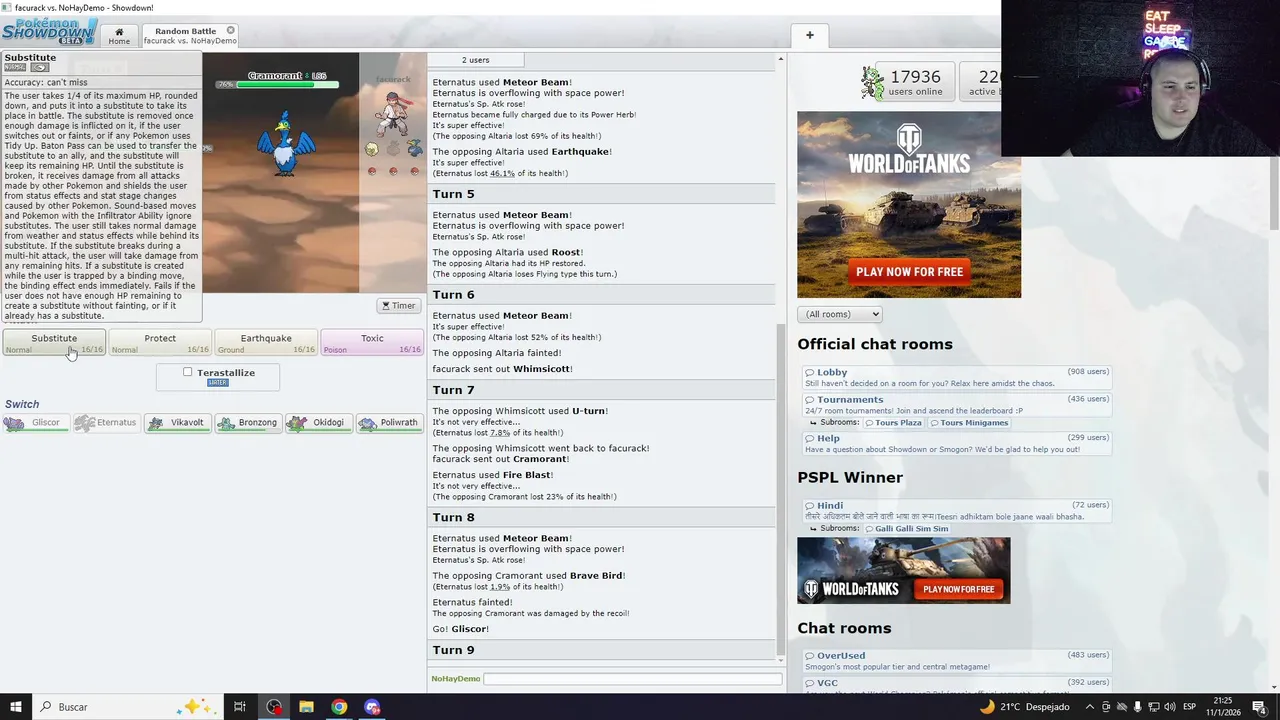This screenshot has height=720, width=1280.
Task: Open Windows Start menu
Action: point(17,707)
